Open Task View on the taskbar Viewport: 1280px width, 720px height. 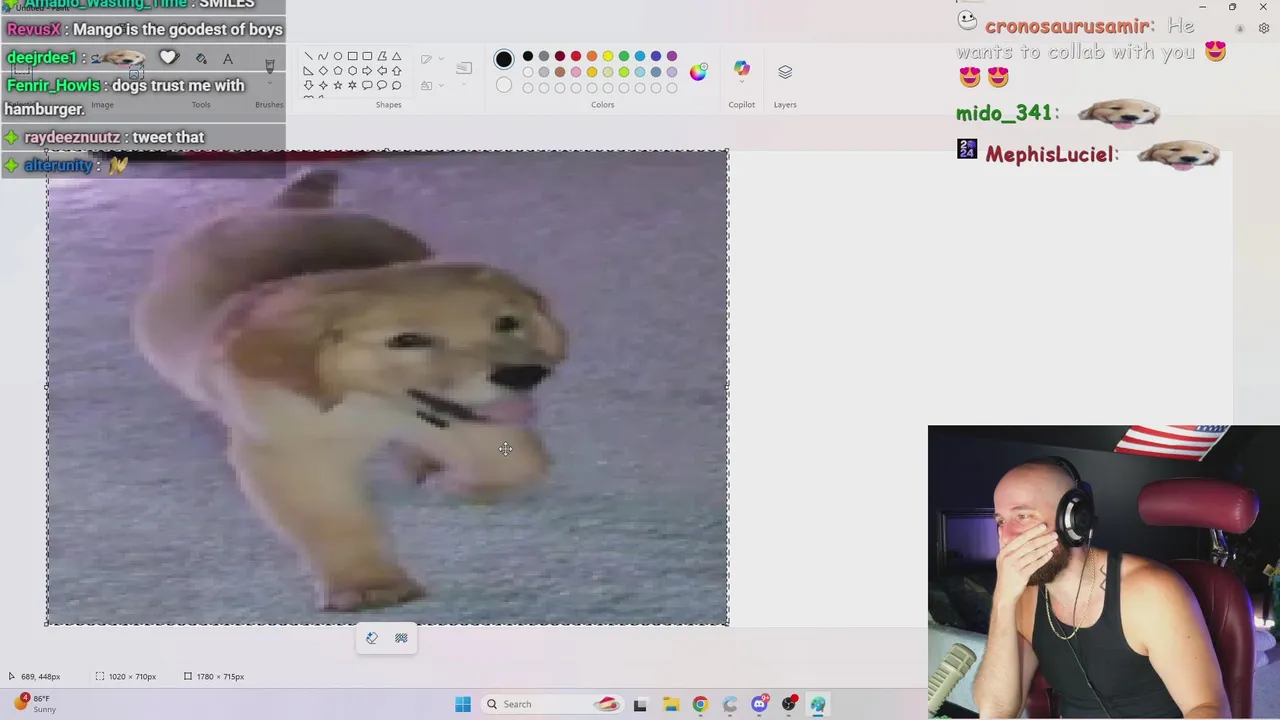pyautogui.click(x=640, y=704)
